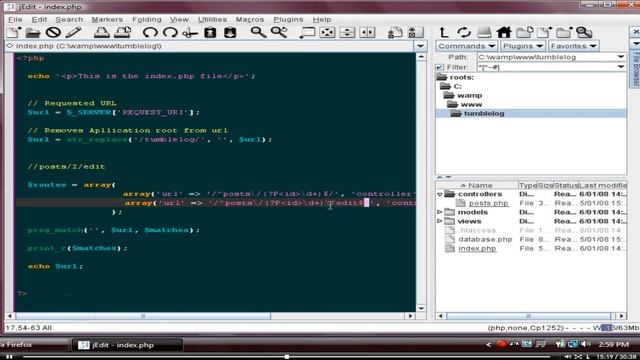Click the Unsplit view icon
Viewport: 640px width, 360px height.
tap(327, 32)
